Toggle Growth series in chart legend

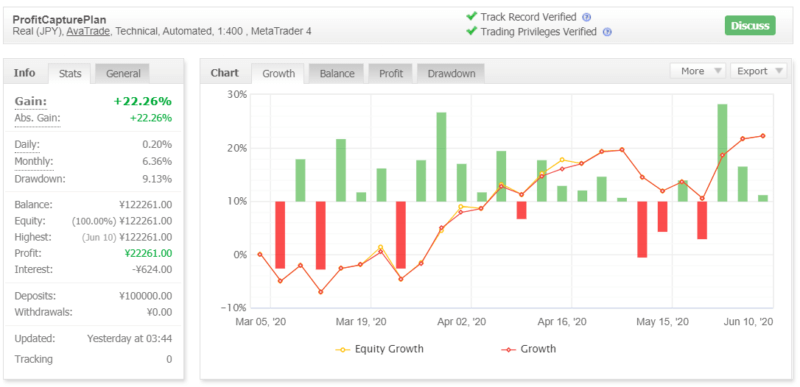pos(529,349)
